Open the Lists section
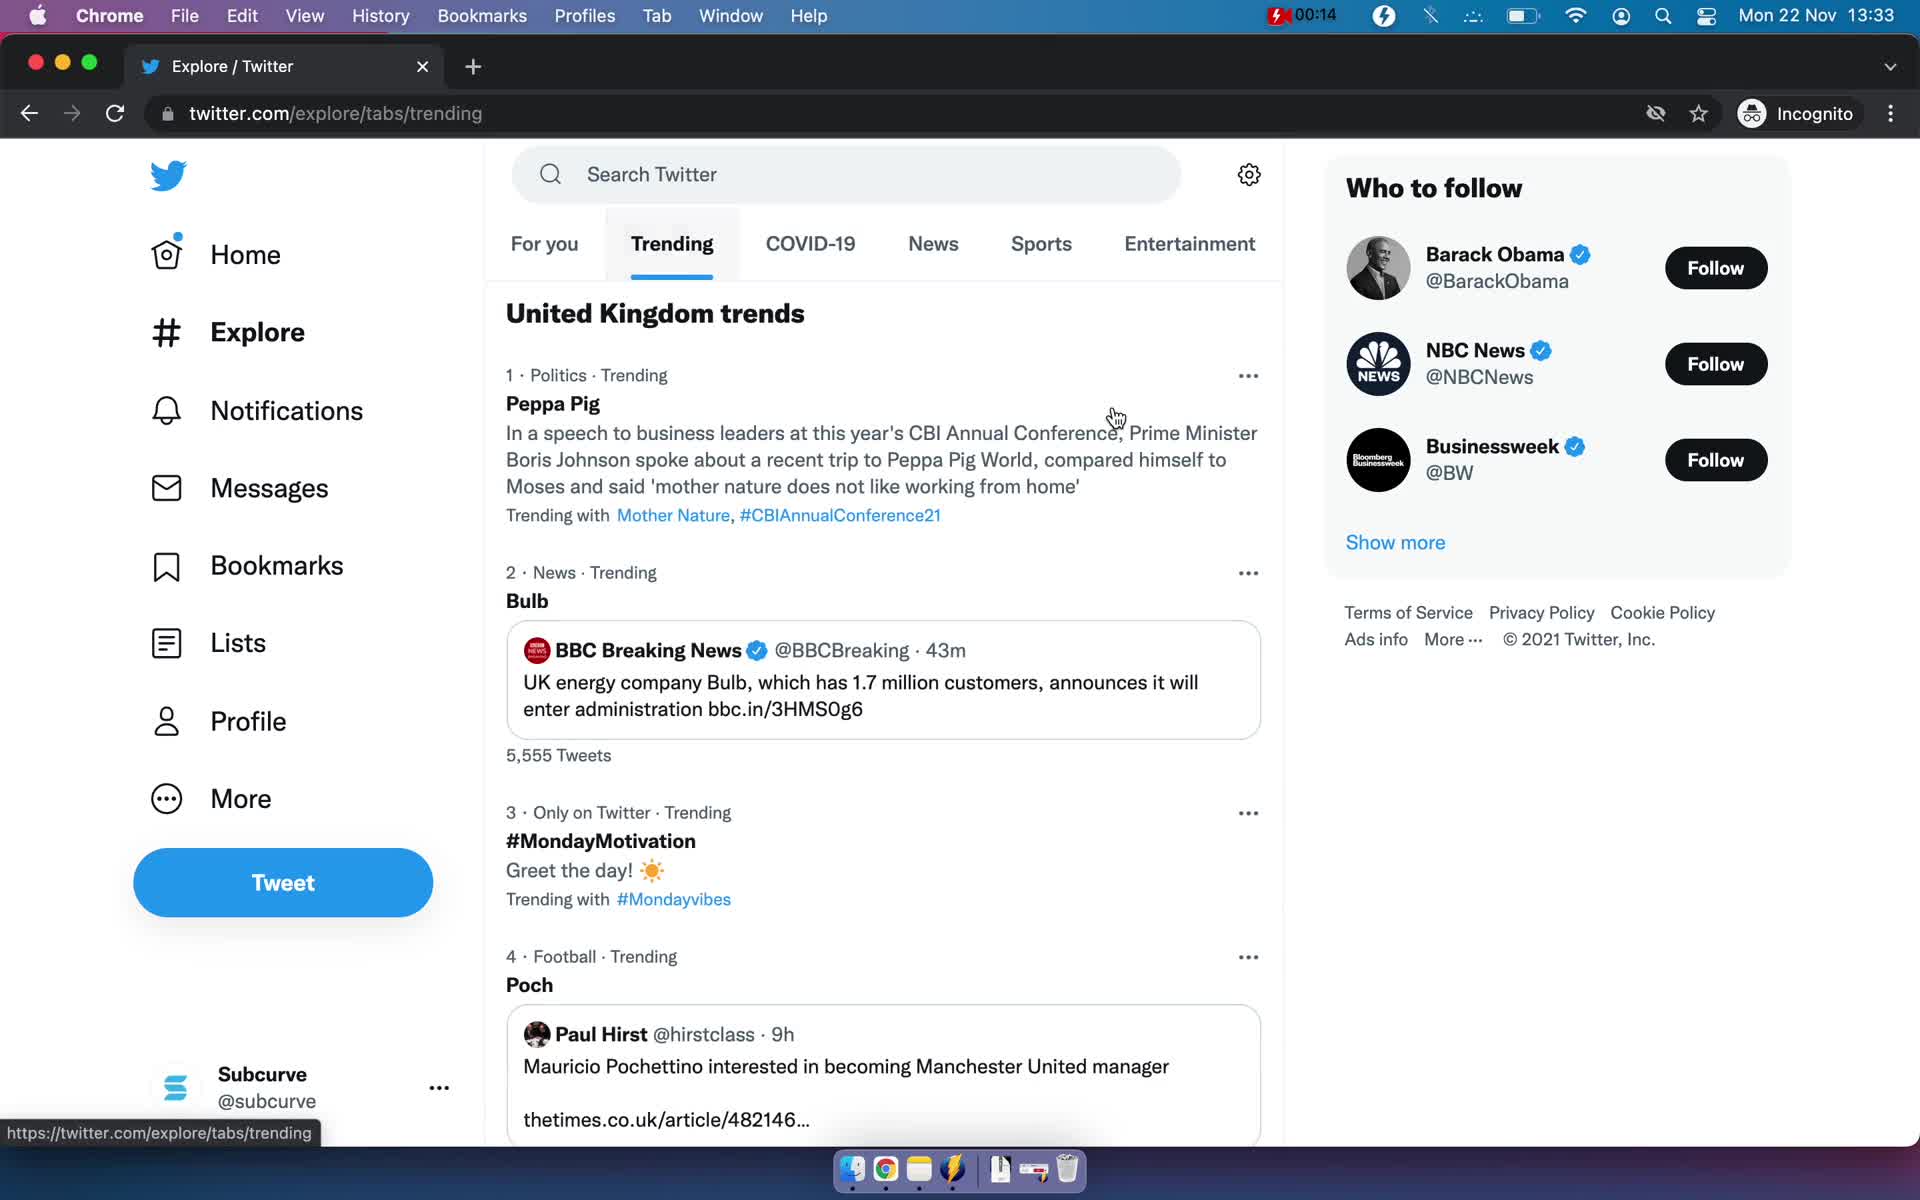Screen dimensions: 1920x1200 (236, 643)
